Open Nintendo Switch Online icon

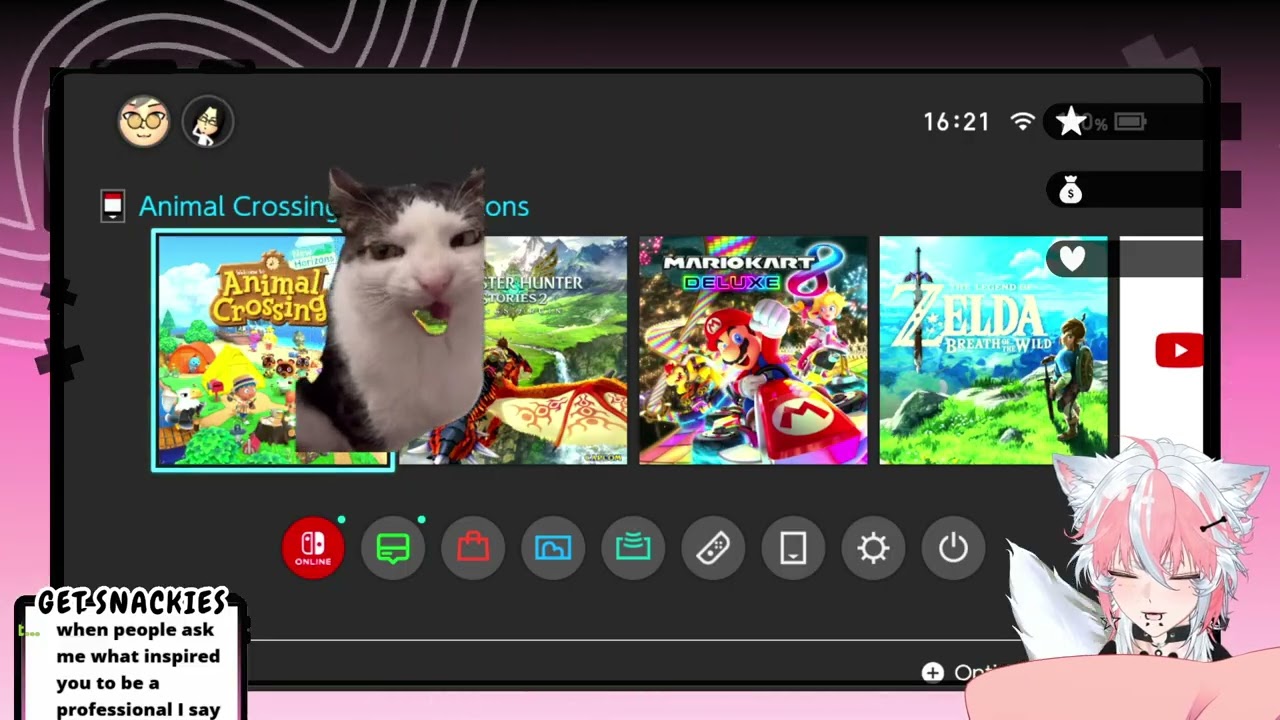(313, 548)
